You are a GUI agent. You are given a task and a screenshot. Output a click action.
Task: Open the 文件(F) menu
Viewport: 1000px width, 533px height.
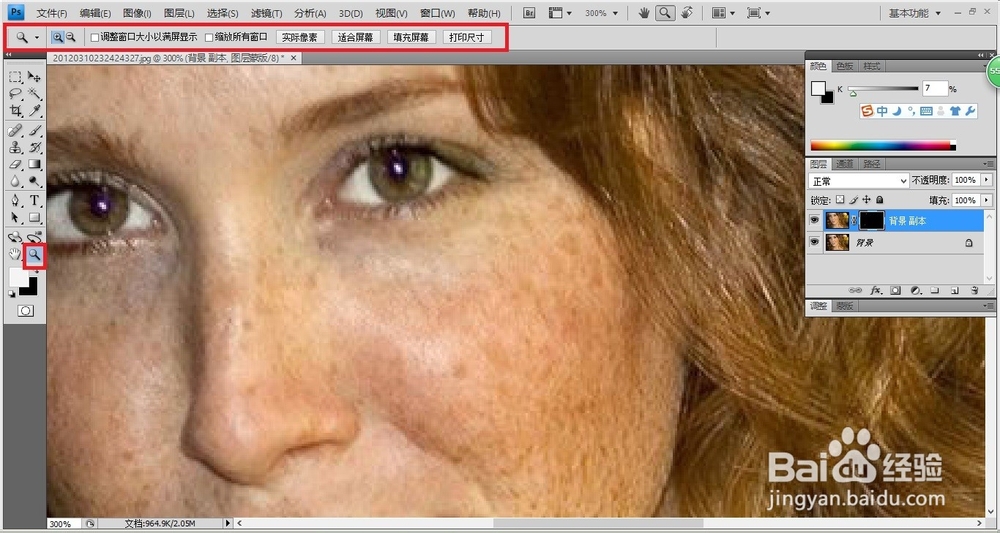(x=52, y=13)
